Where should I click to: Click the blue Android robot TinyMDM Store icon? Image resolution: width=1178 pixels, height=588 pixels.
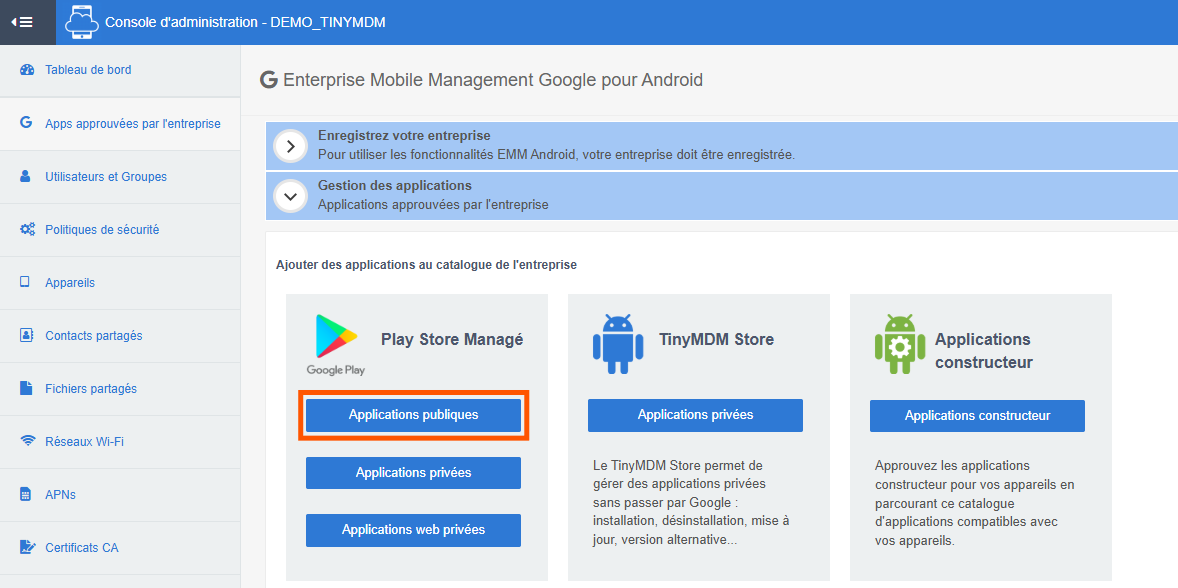click(x=618, y=344)
